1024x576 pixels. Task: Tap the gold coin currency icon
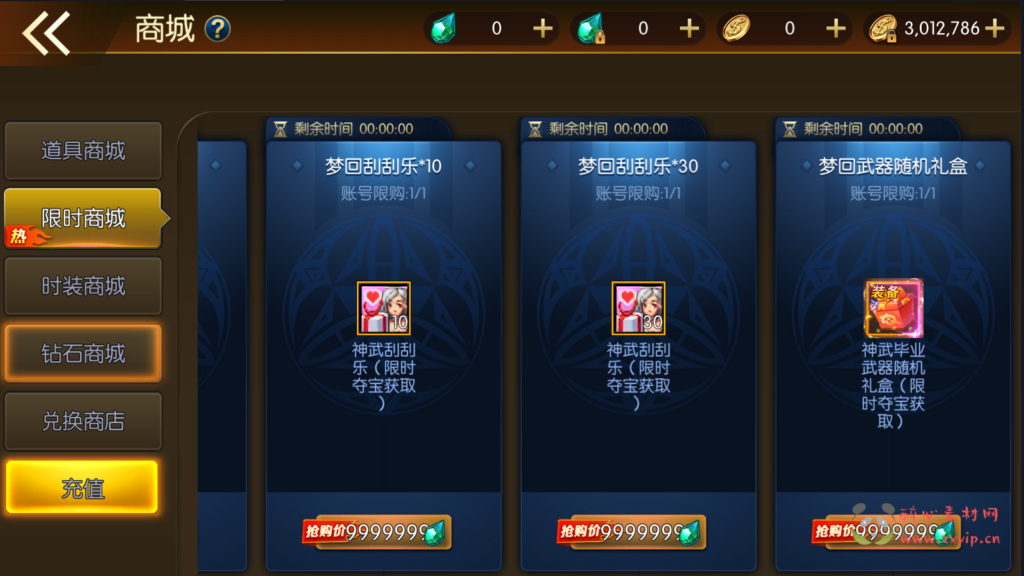tap(737, 29)
